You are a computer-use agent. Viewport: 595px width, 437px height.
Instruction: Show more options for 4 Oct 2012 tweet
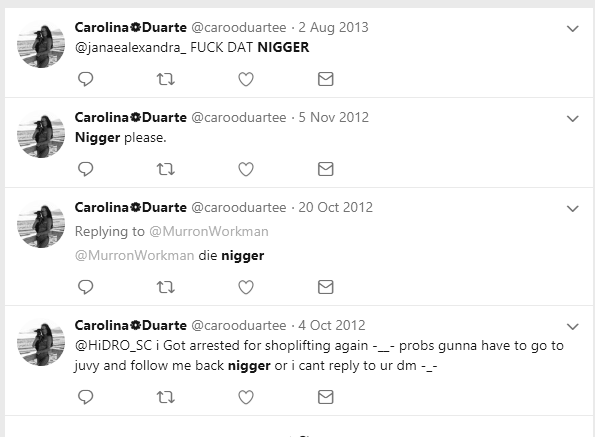click(573, 326)
